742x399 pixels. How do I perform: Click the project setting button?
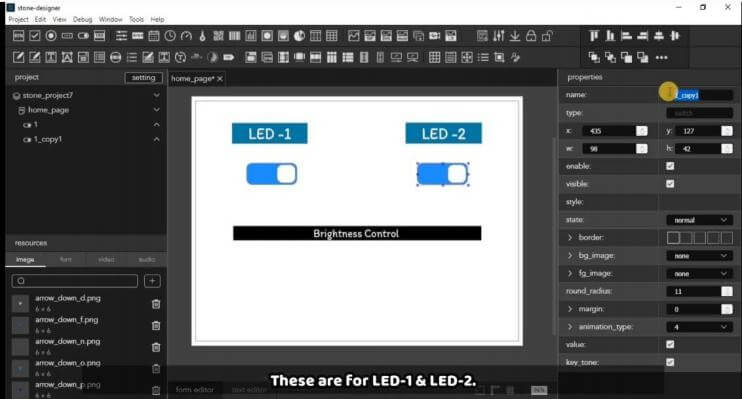pos(144,78)
